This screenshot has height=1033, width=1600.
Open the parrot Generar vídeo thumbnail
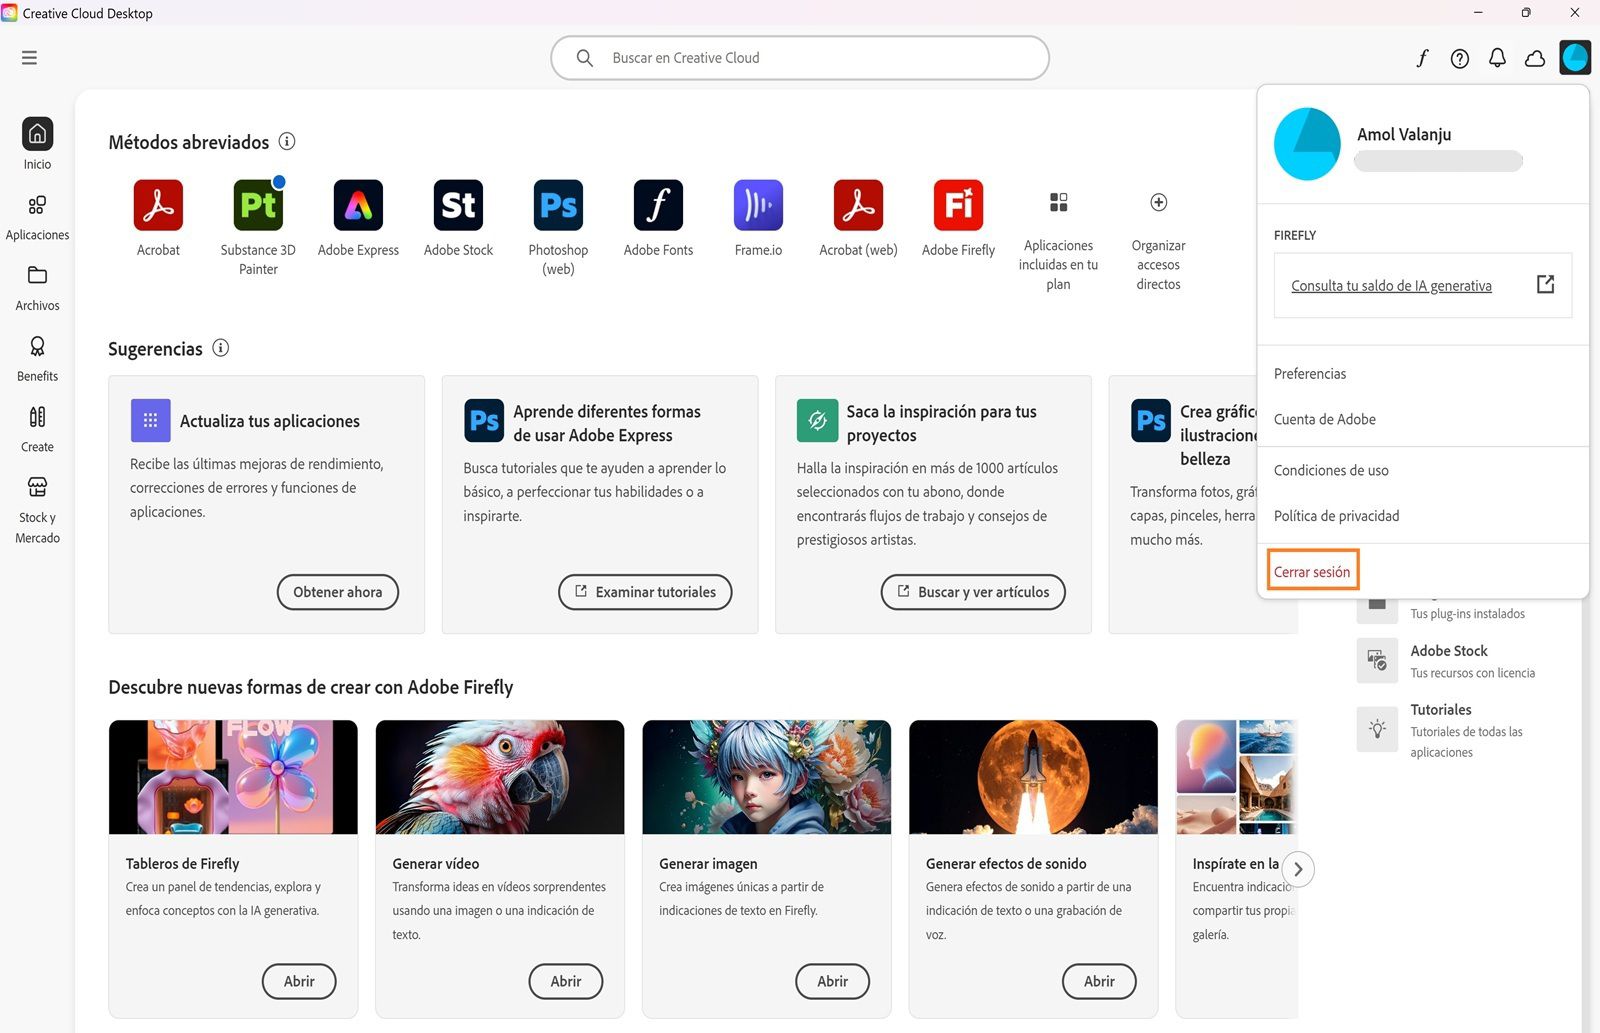500,777
